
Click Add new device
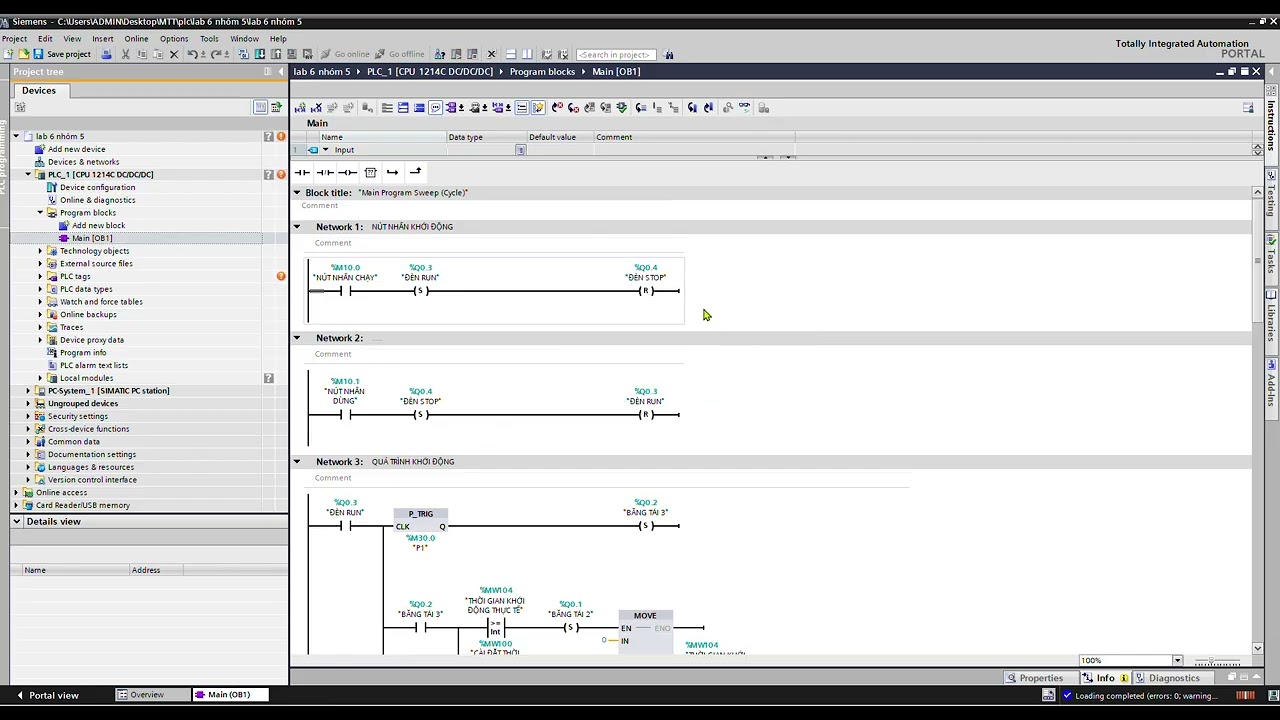pyautogui.click(x=76, y=149)
